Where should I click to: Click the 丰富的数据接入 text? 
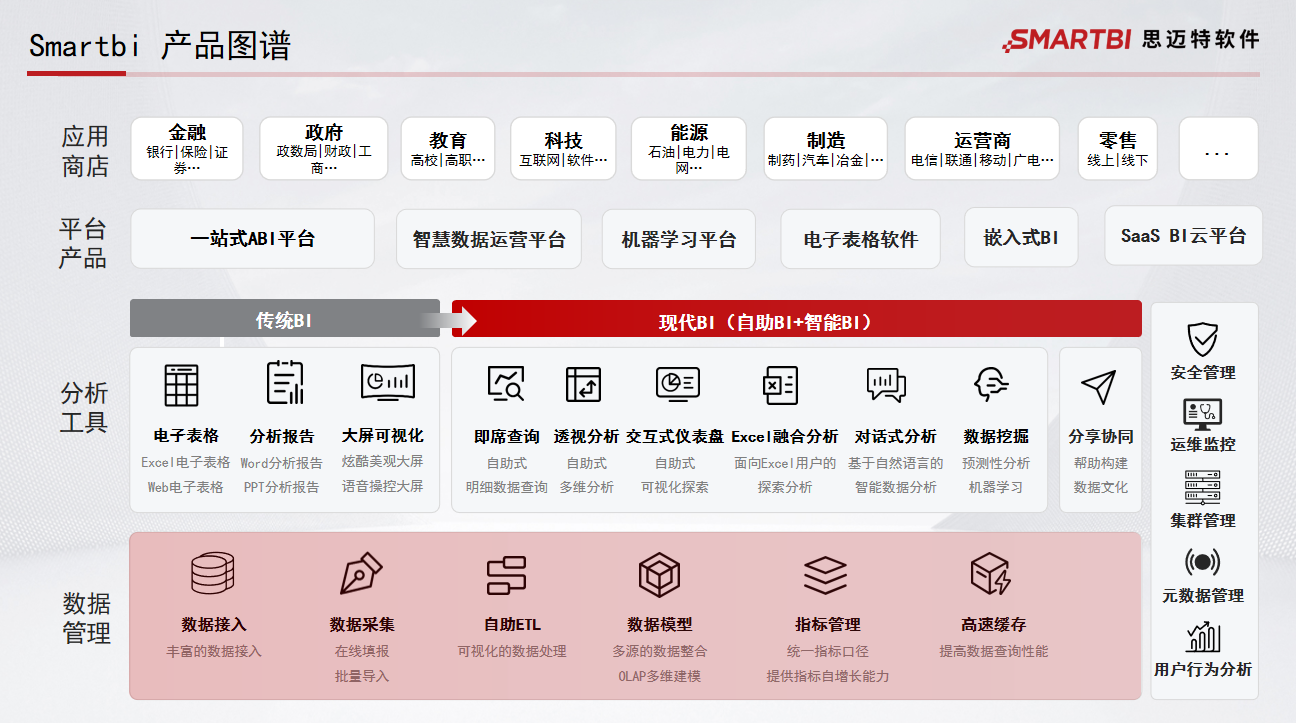click(214, 651)
